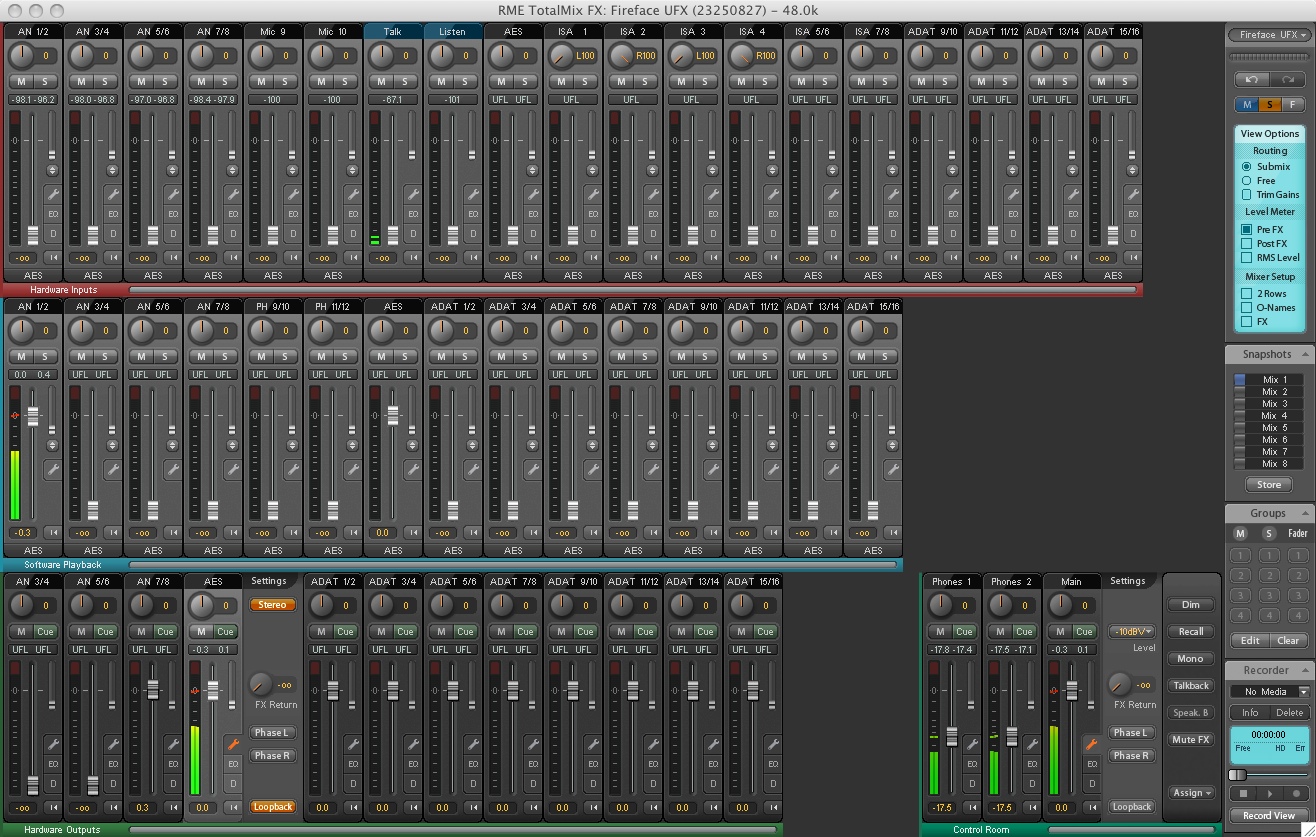Click Groups mute M round icon
The height and width of the screenshot is (837, 1316).
[x=1240, y=533]
